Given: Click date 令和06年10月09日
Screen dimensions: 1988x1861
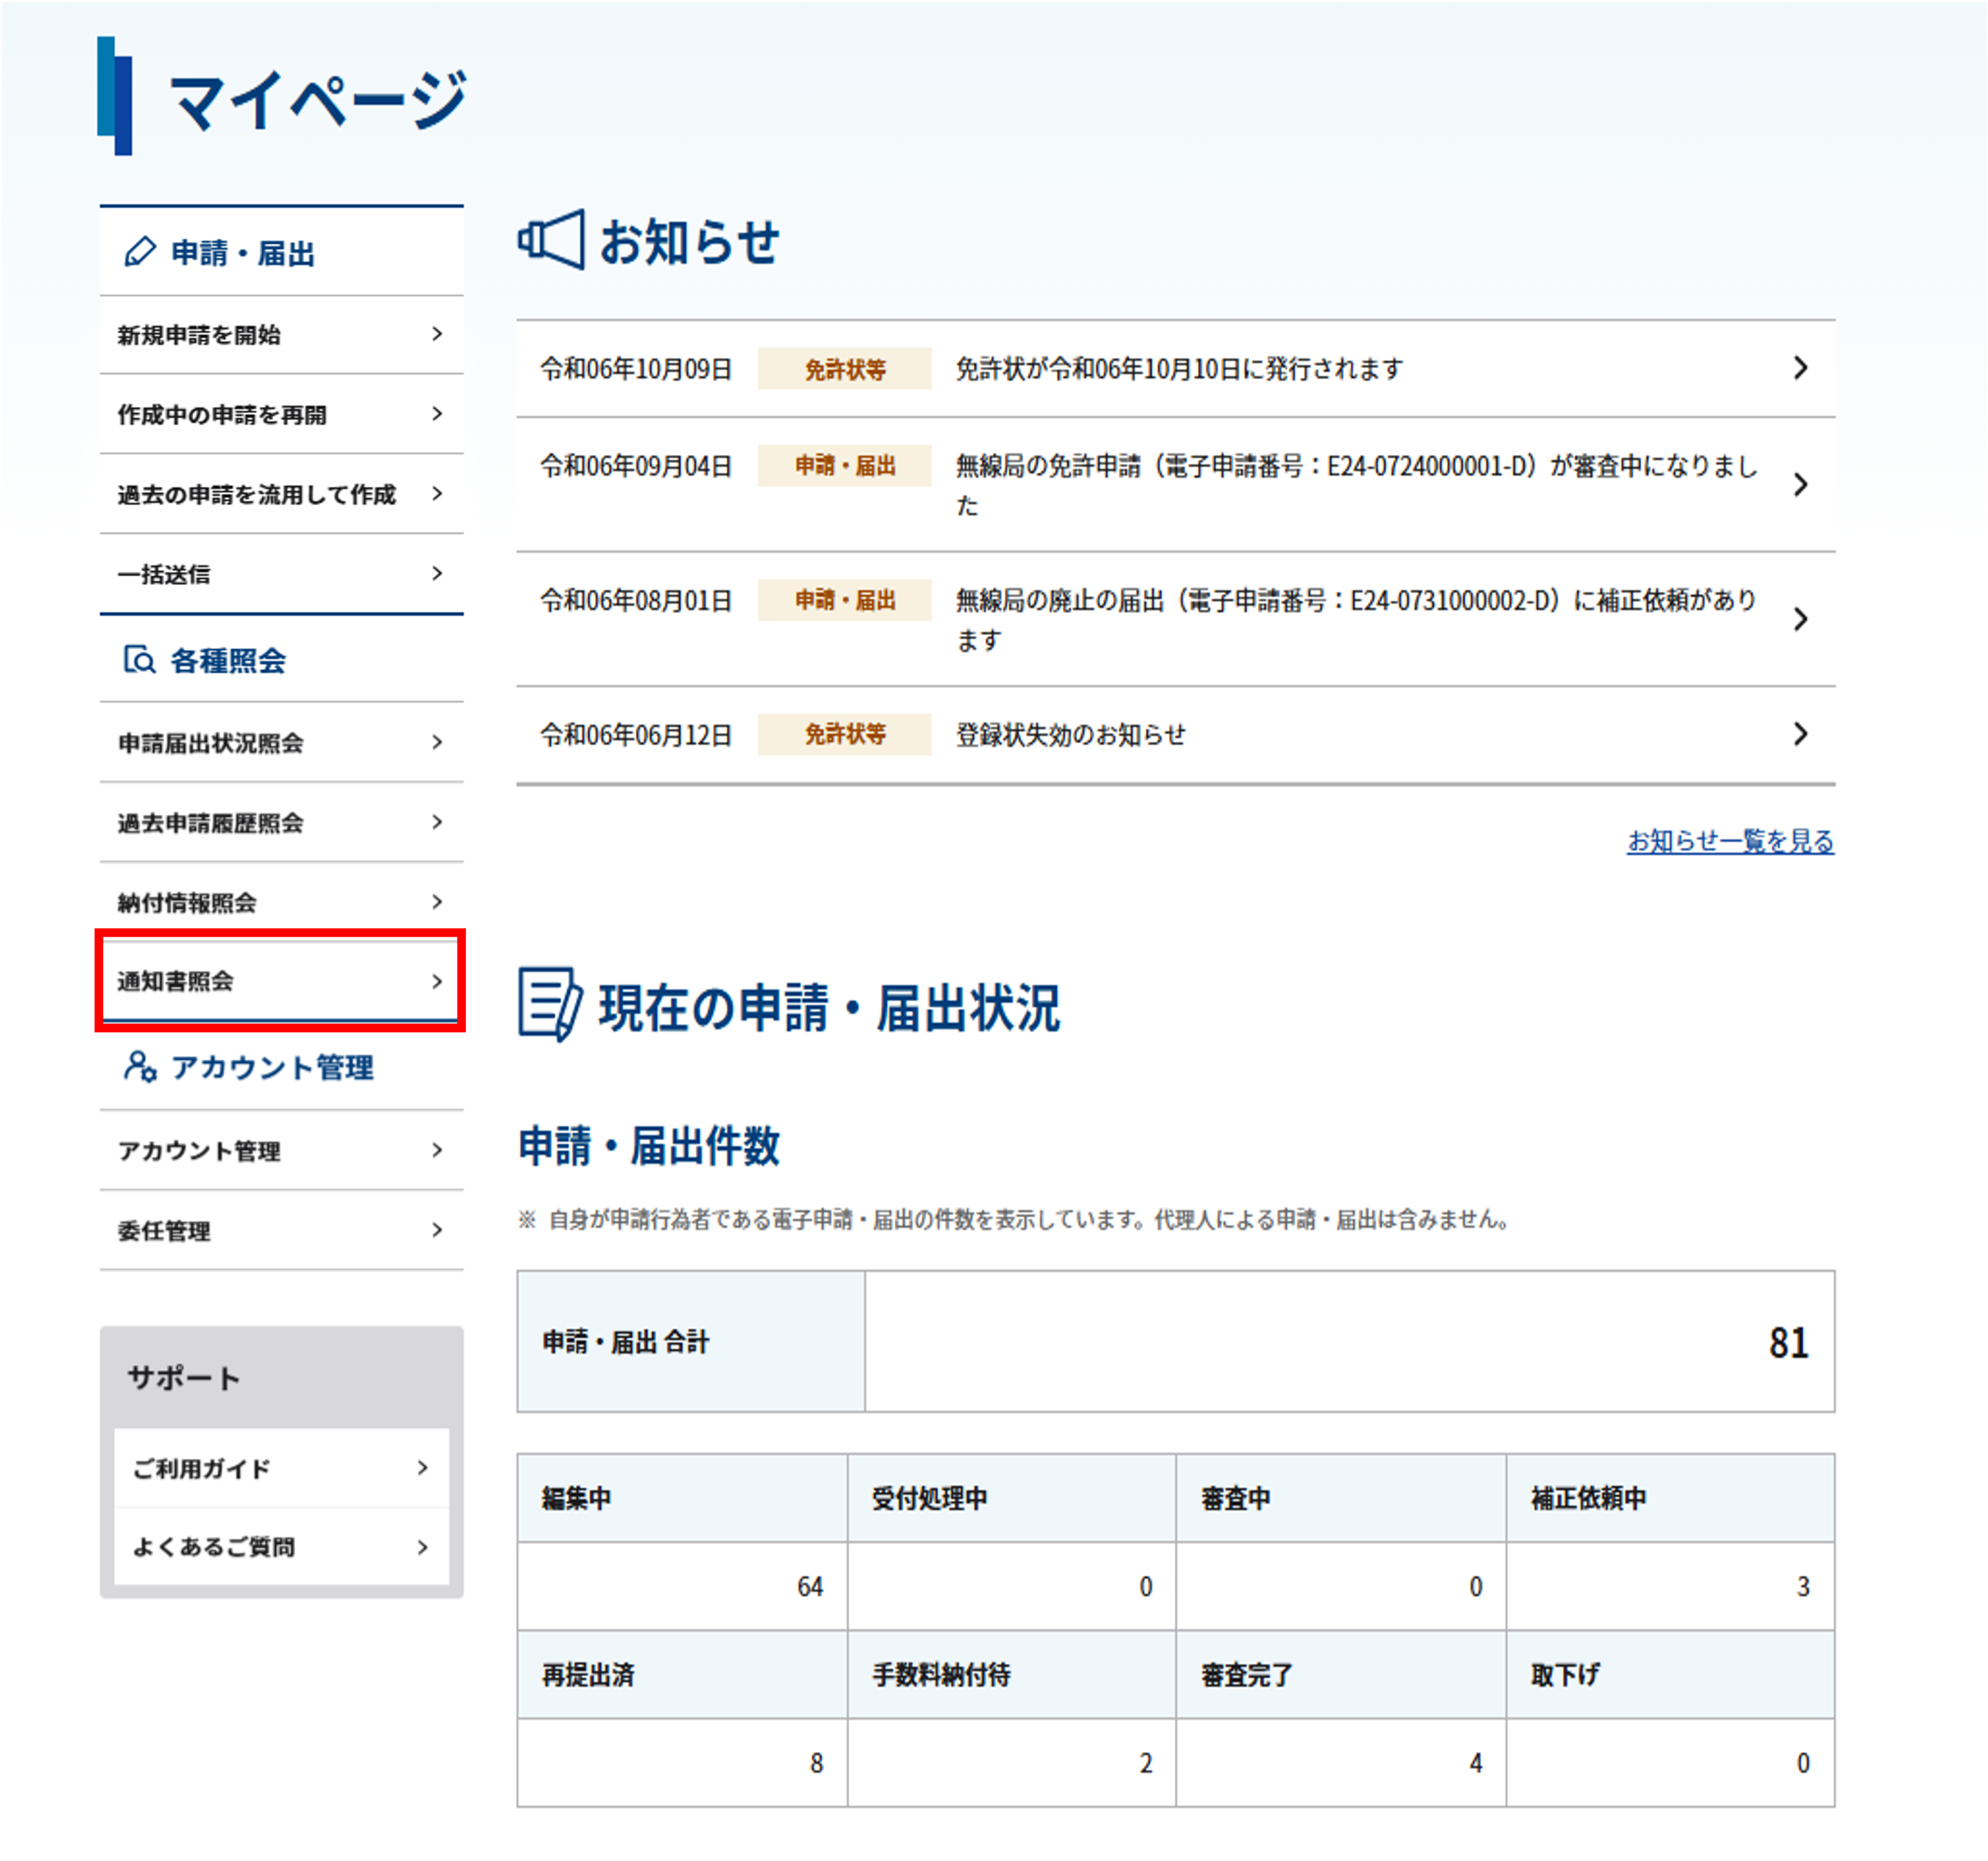Looking at the screenshot, I should coord(636,369).
